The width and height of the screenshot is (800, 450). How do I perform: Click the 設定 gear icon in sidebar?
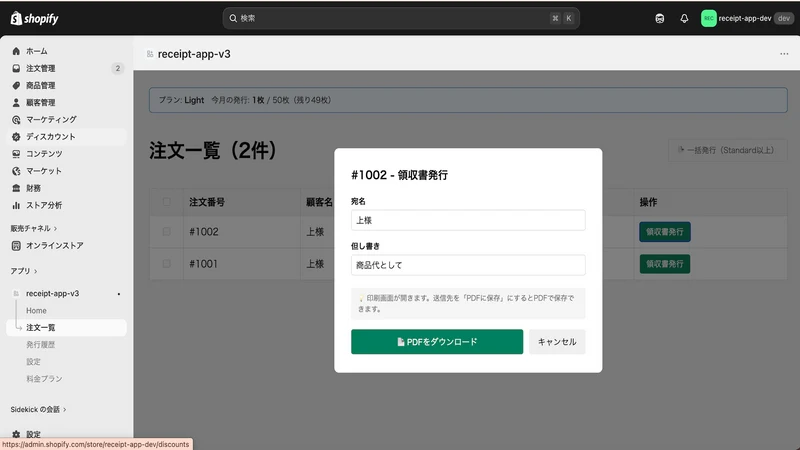(16, 434)
